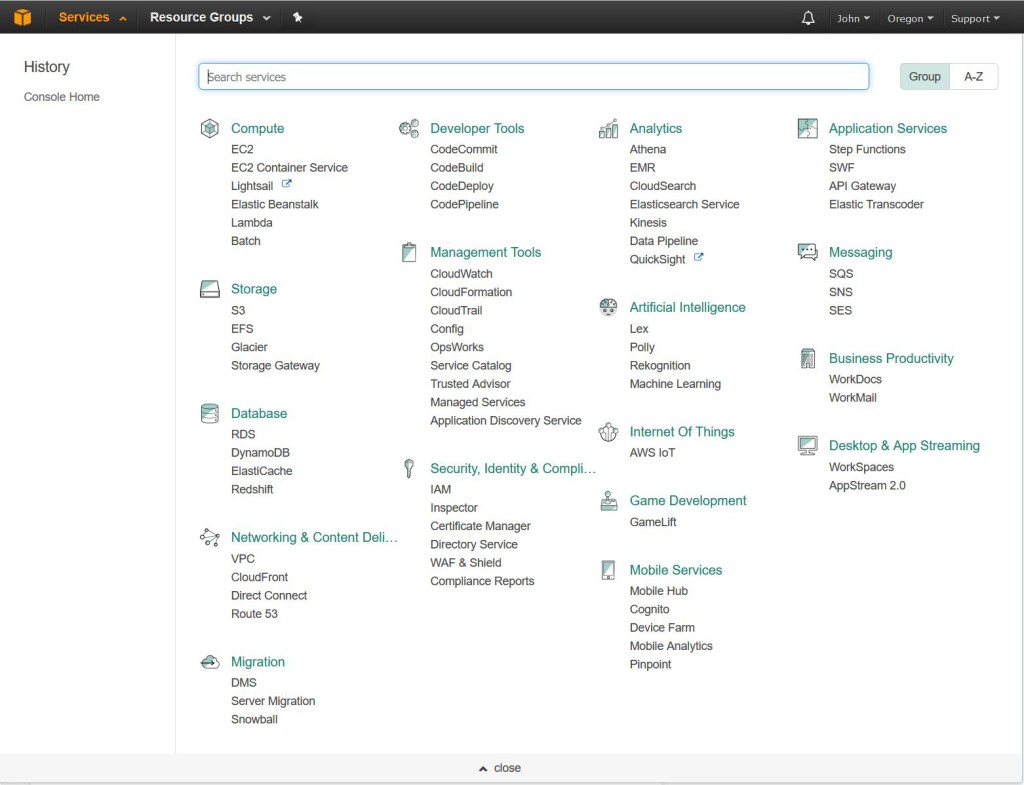Open the Elastic Beanstalk service
Screen dimensions: 1024x785
274,204
